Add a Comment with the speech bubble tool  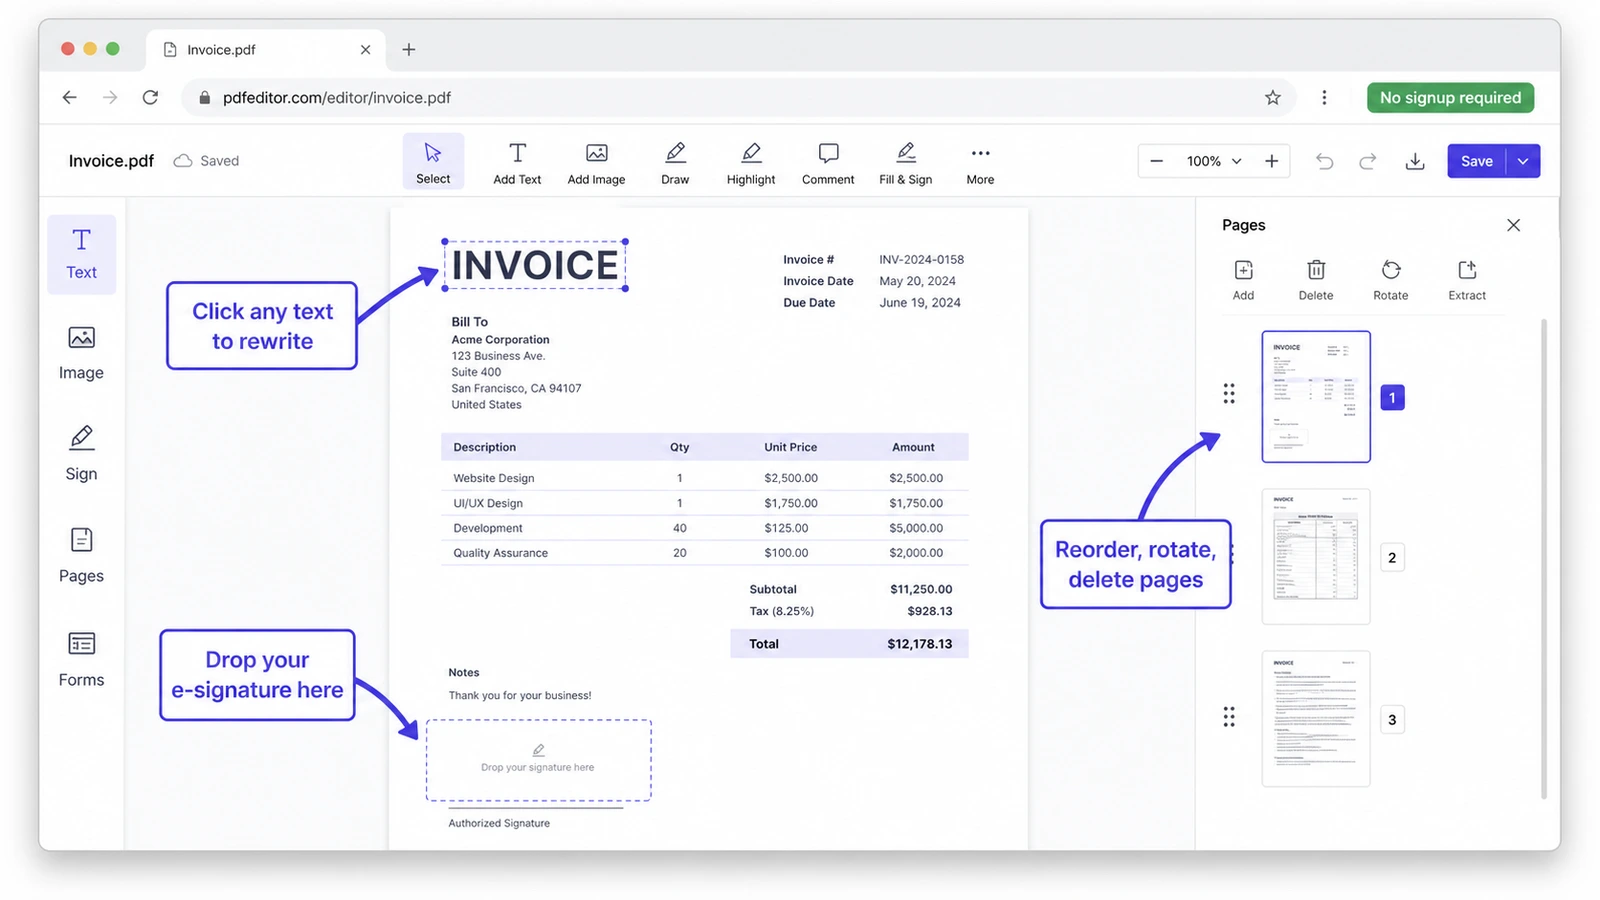pos(828,163)
